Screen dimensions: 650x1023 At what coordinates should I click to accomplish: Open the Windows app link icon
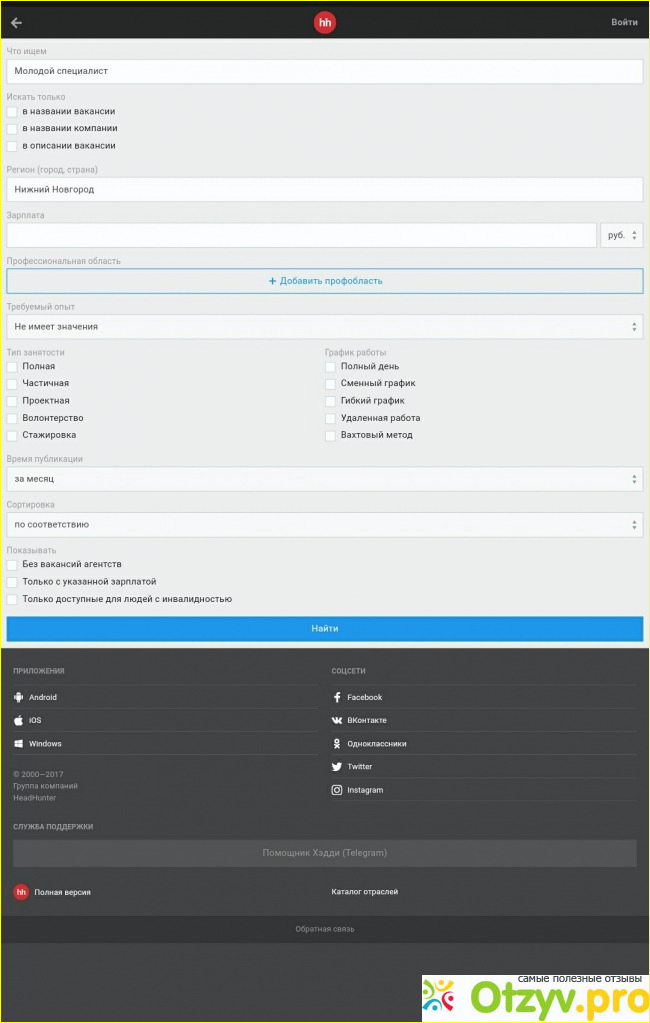tap(18, 744)
